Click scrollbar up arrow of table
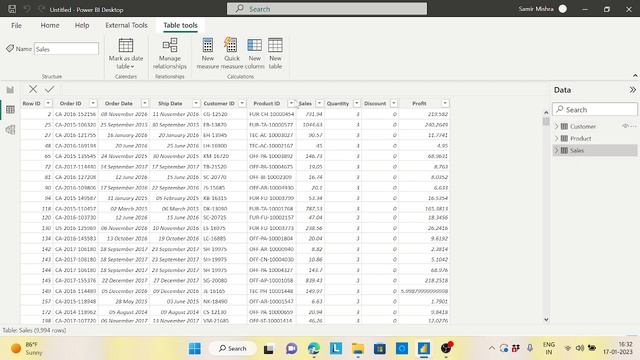This screenshot has height=360, width=640. (546, 112)
